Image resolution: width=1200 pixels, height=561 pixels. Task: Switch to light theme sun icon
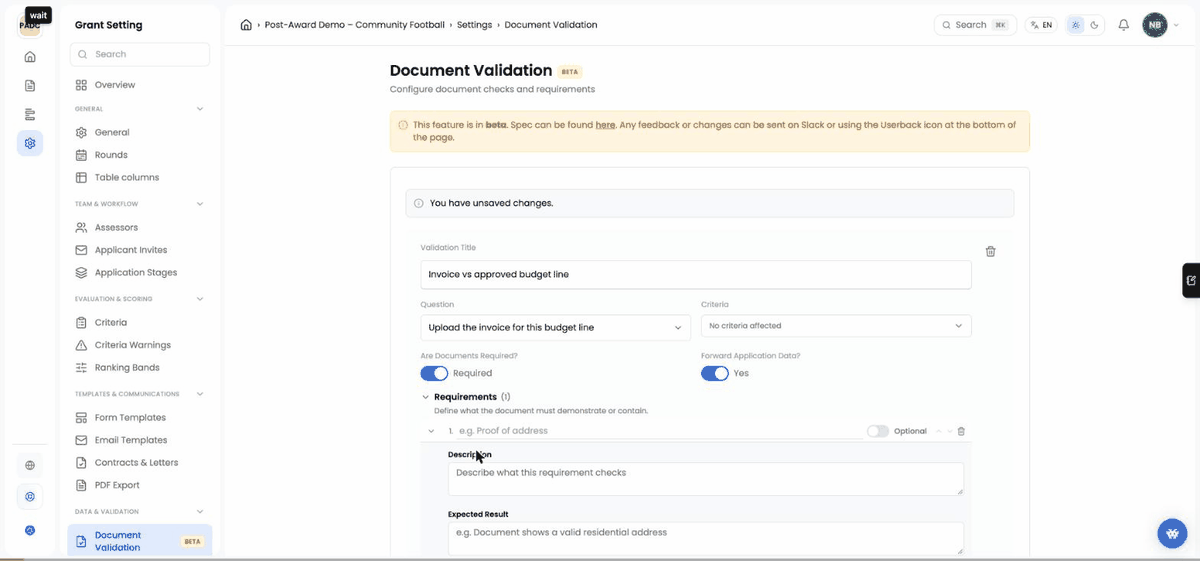click(x=1075, y=25)
